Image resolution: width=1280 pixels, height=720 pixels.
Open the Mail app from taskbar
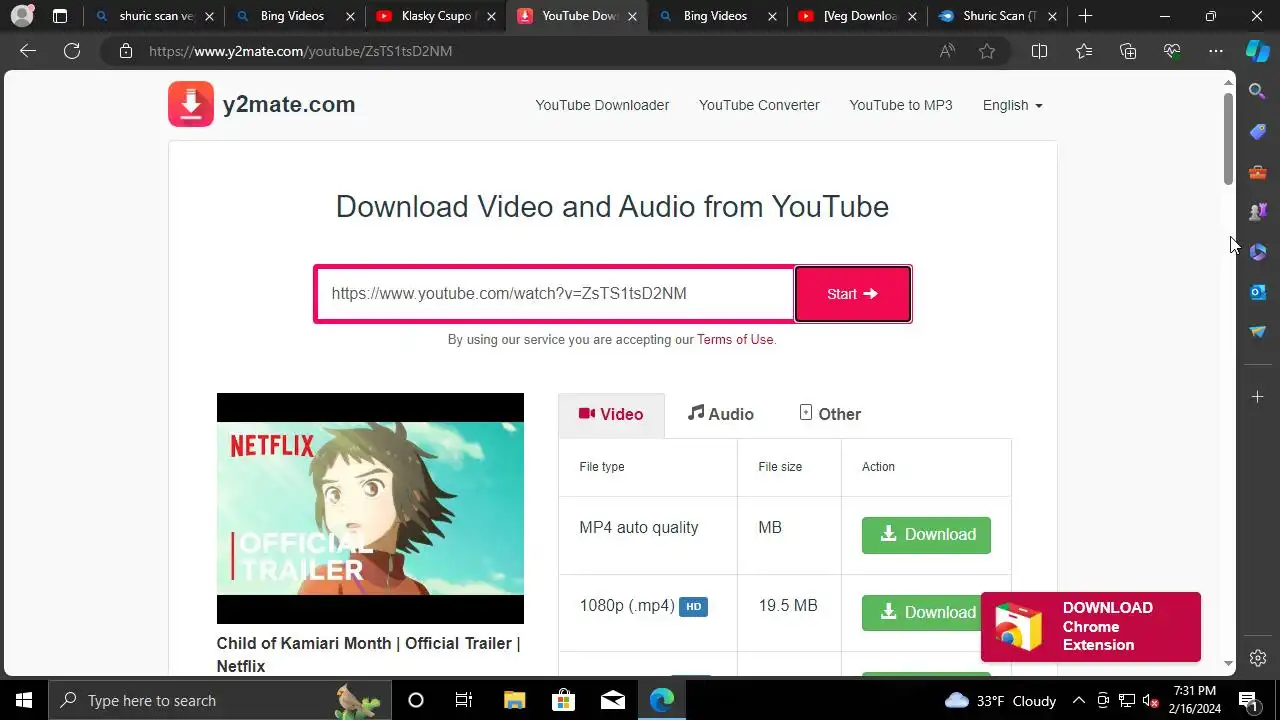coord(613,700)
